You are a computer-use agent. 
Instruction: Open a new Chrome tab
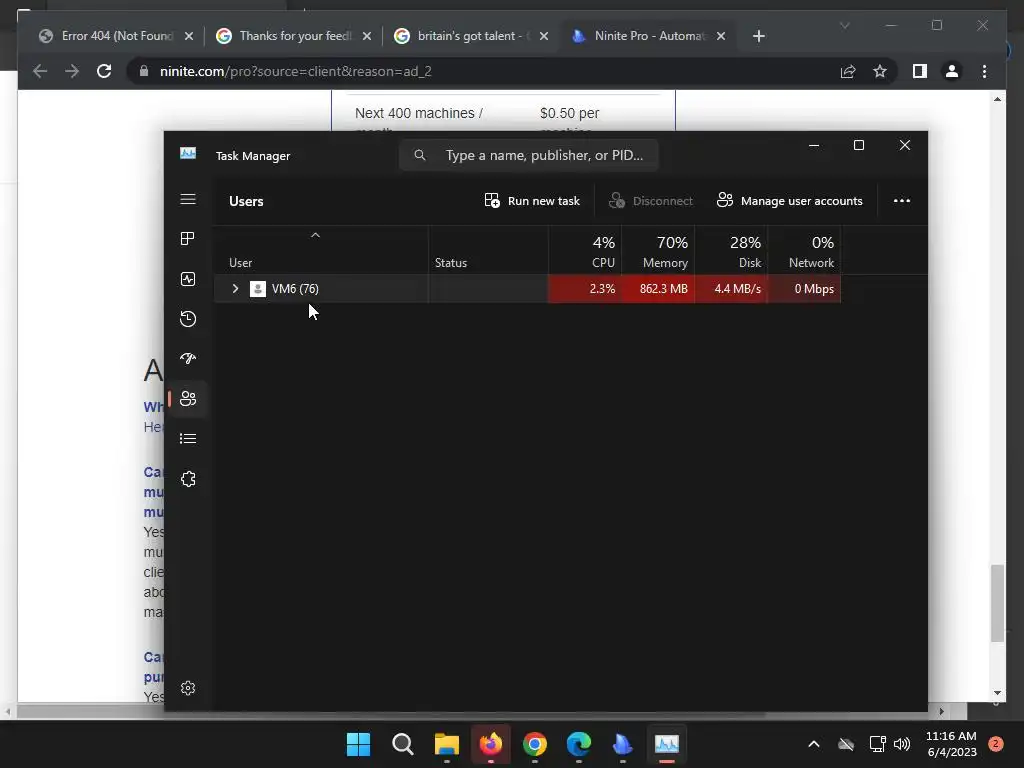pyautogui.click(x=759, y=36)
